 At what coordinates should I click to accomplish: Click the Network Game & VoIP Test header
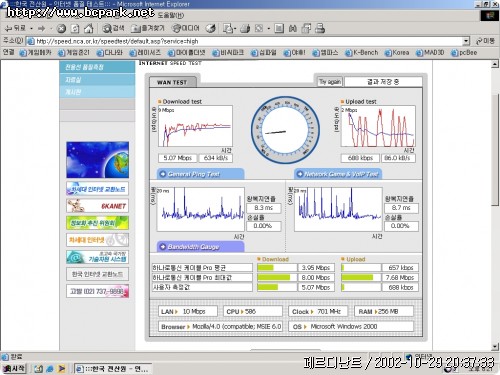point(338,174)
